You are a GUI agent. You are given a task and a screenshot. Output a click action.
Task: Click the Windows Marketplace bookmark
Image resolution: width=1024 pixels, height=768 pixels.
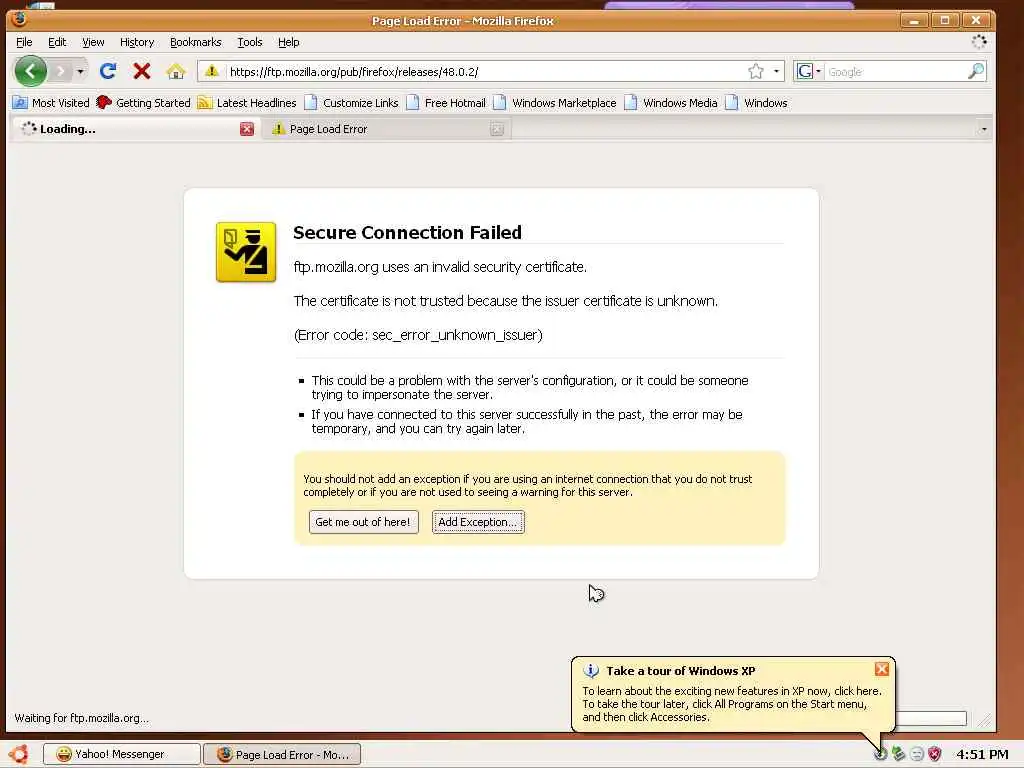(x=554, y=103)
